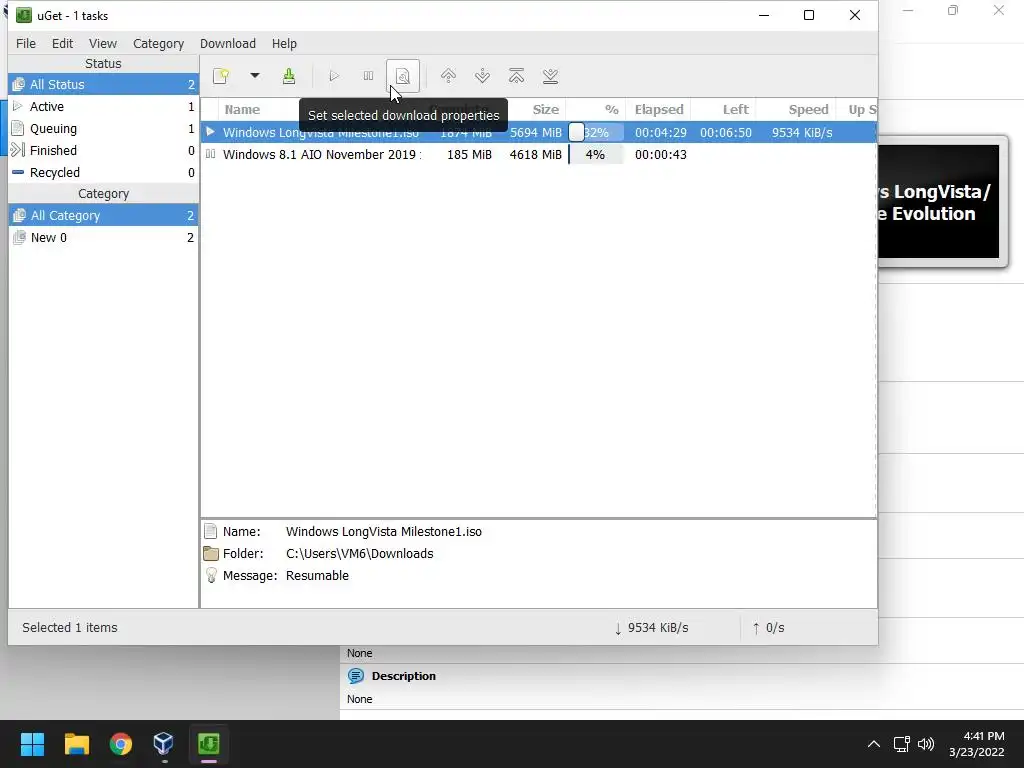The height and width of the screenshot is (768, 1024).
Task: Click the Move Down toolbar icon
Action: click(482, 76)
